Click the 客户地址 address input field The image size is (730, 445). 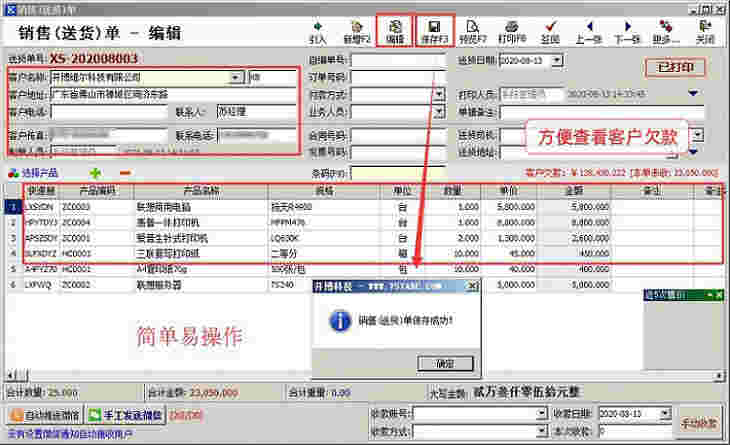[173, 94]
